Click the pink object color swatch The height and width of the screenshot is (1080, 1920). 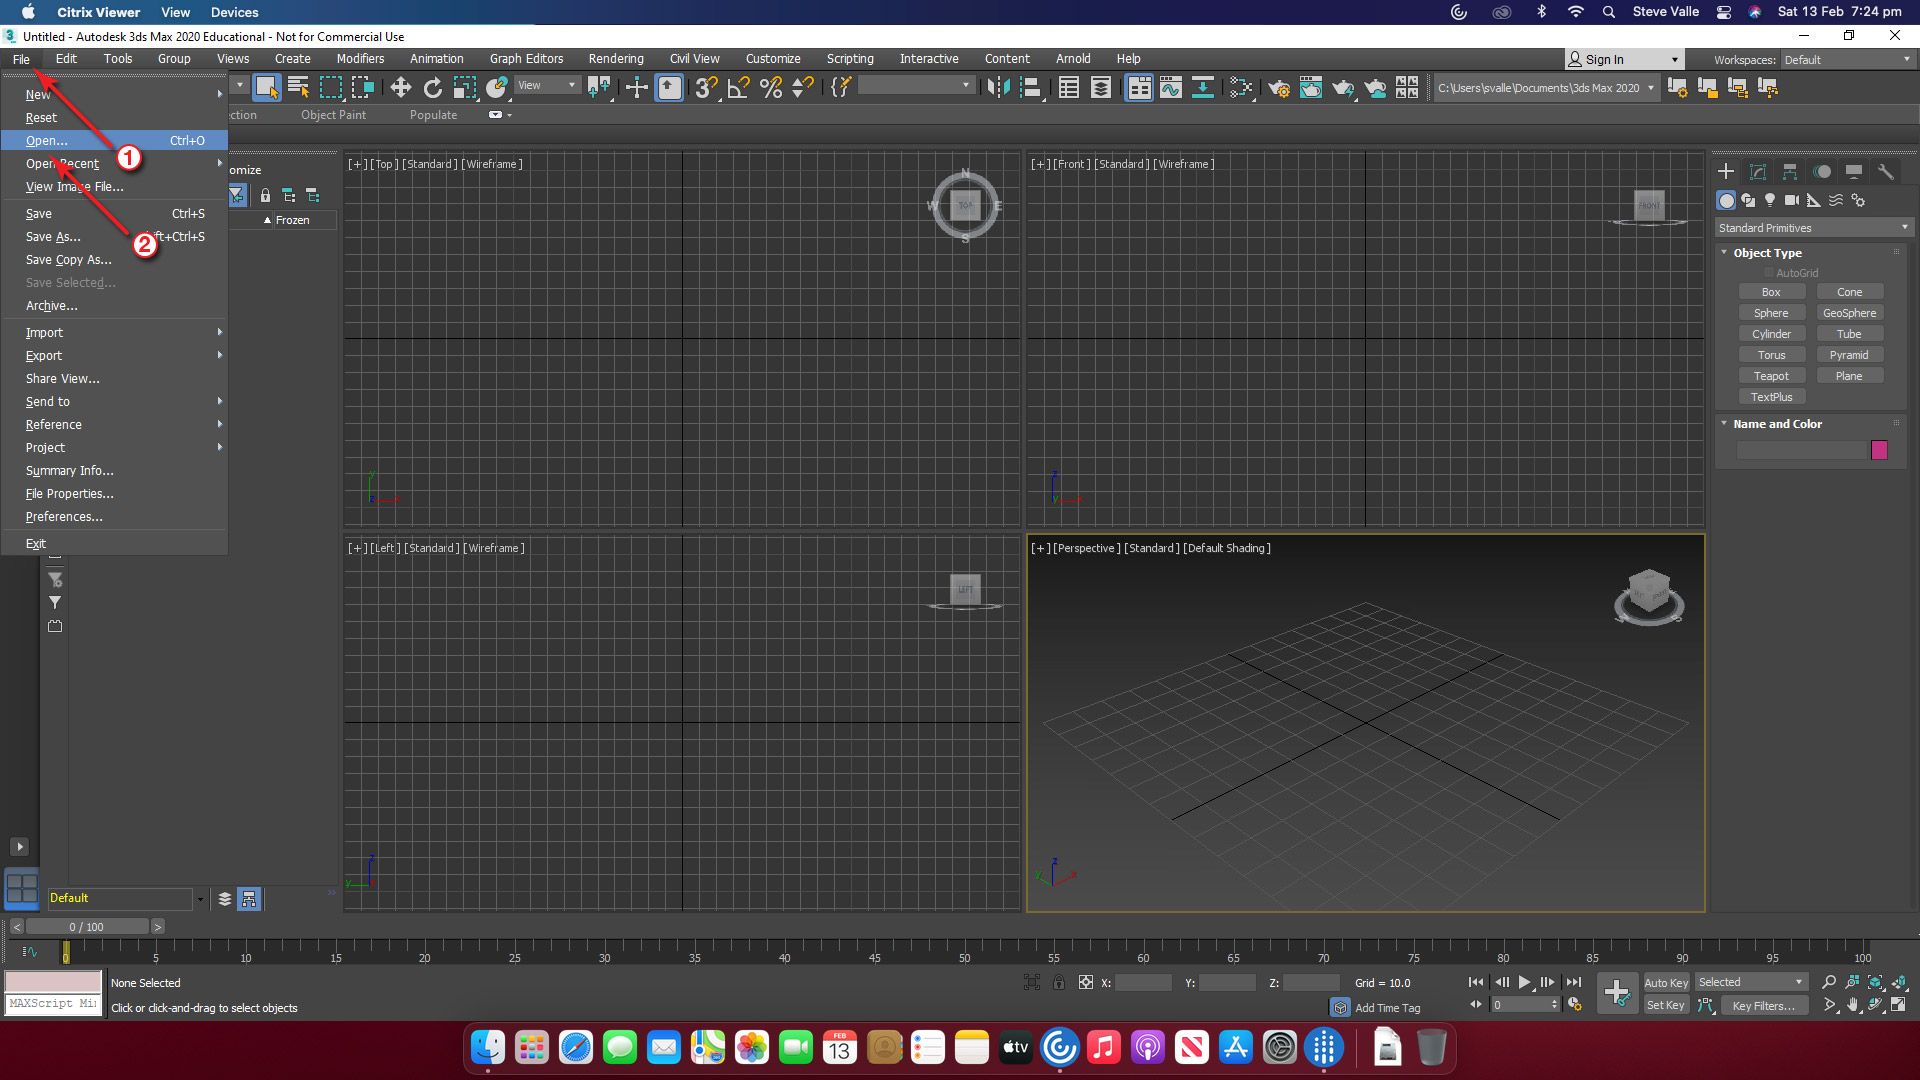coord(1879,450)
